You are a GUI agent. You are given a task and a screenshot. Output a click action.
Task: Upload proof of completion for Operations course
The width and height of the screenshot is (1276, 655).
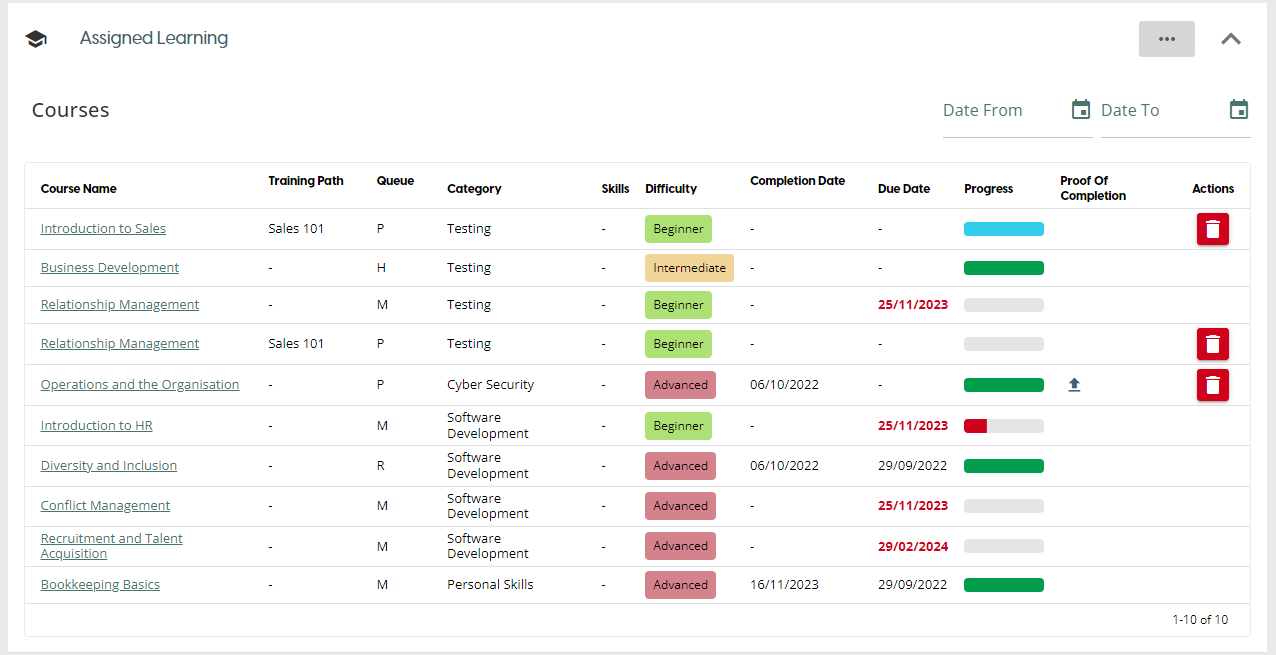coord(1074,385)
